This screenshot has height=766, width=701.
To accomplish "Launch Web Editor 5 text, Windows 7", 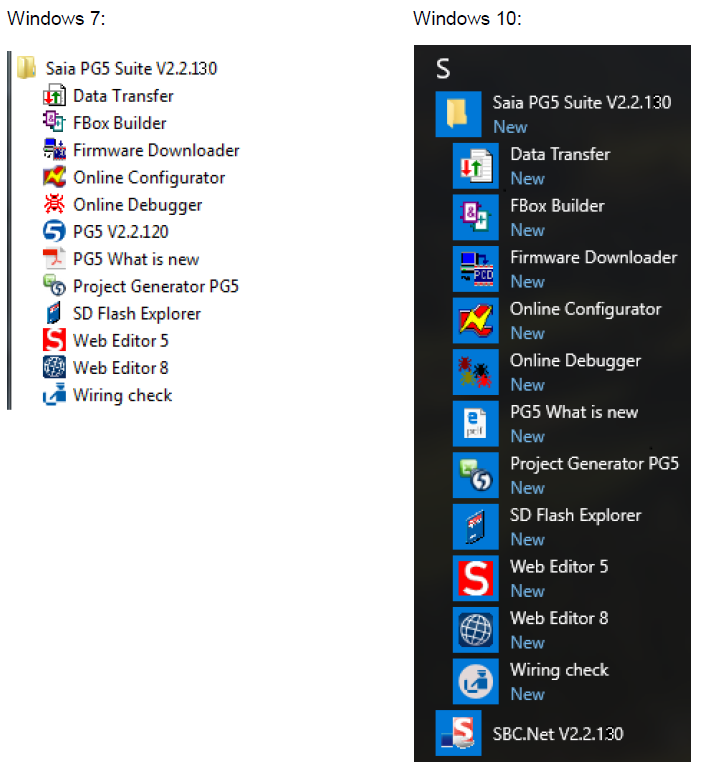I will click(x=121, y=341).
